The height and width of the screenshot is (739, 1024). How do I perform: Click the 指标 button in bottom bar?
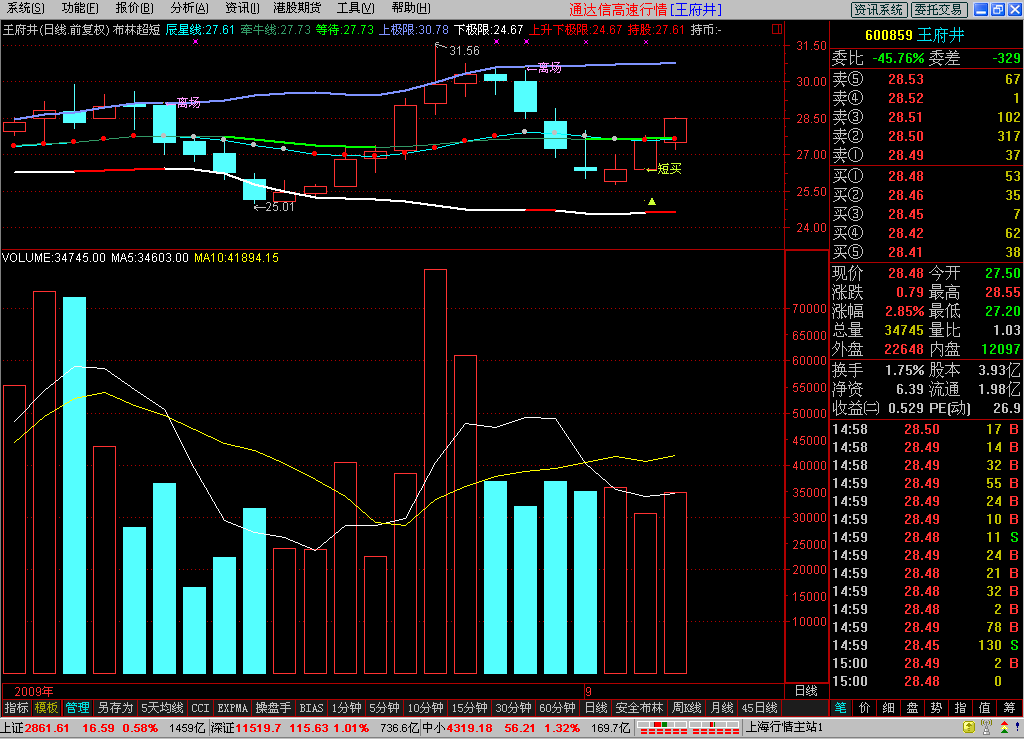(x=16, y=708)
